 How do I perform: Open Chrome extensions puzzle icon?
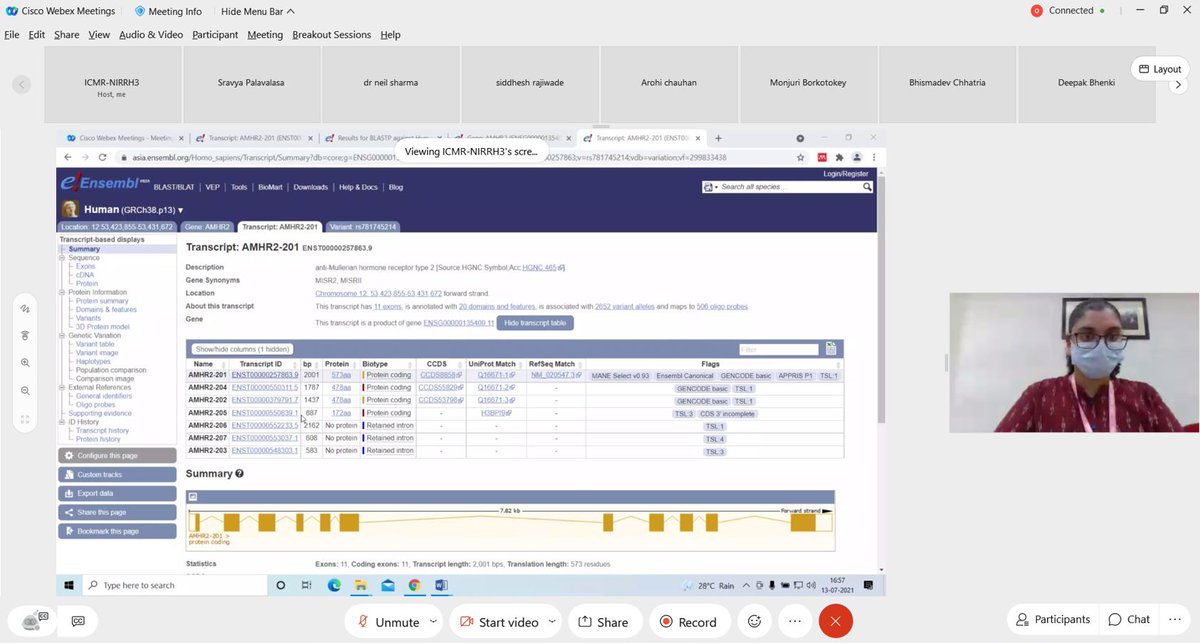point(838,157)
